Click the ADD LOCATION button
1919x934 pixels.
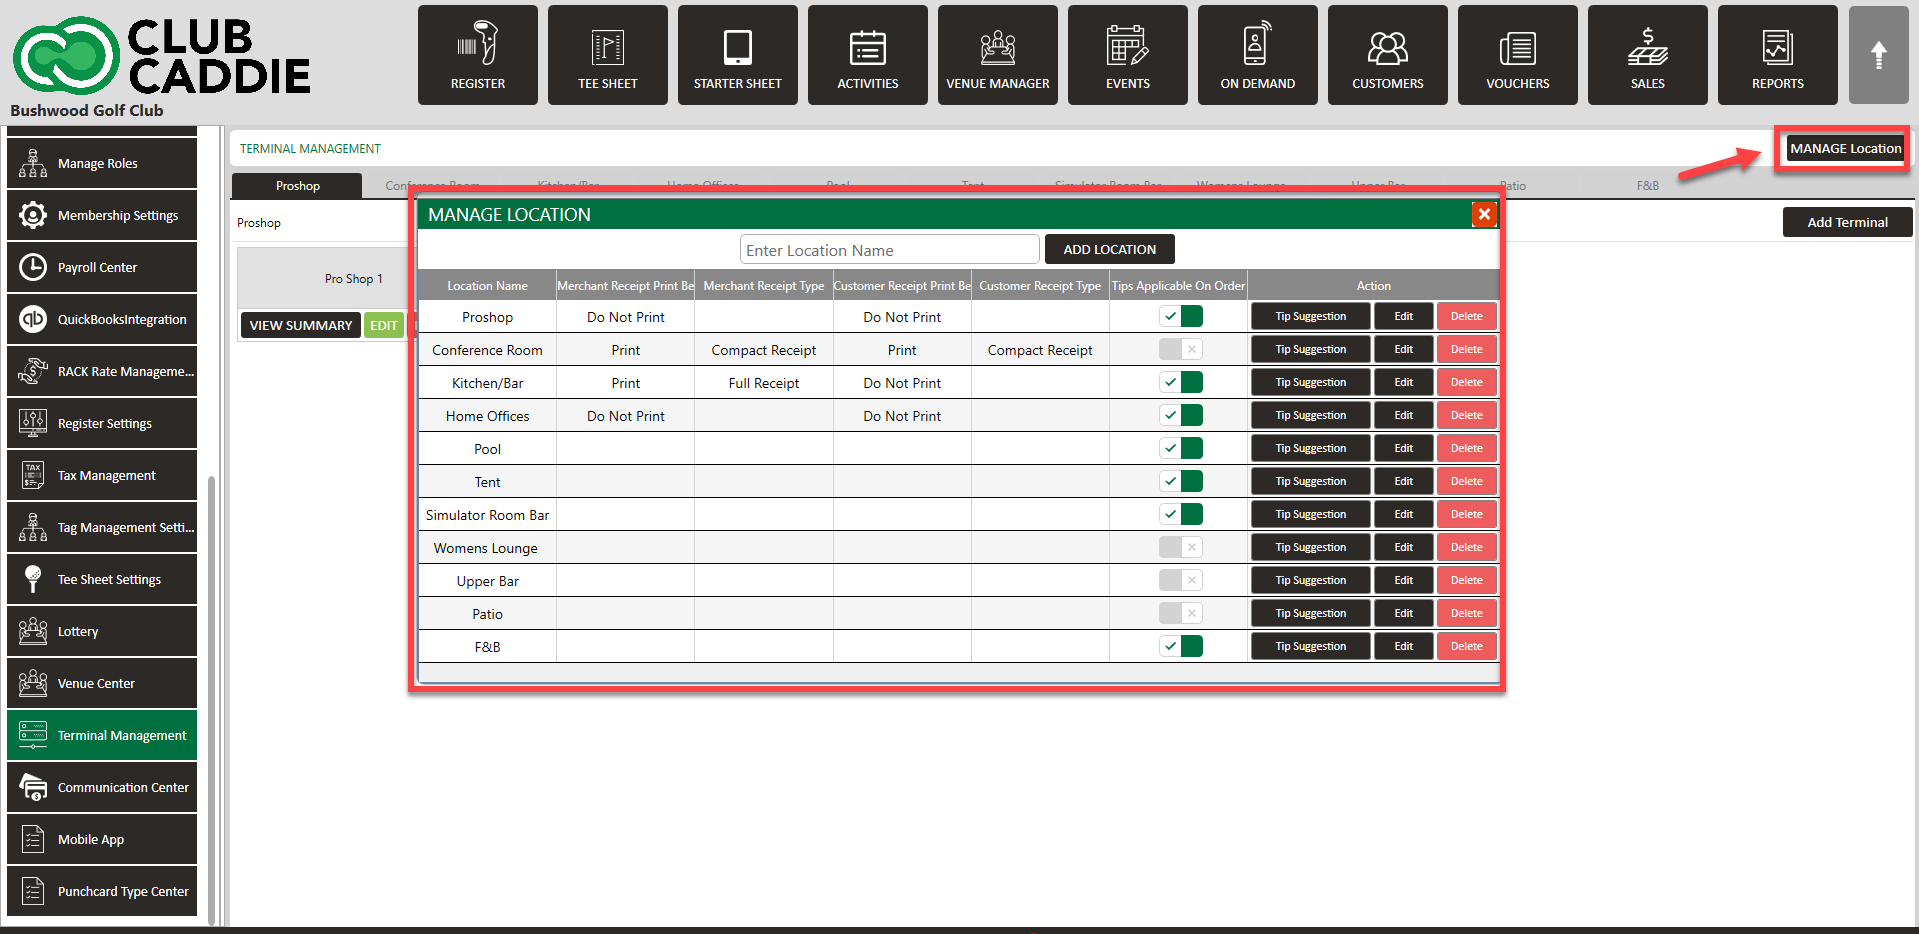(1109, 250)
